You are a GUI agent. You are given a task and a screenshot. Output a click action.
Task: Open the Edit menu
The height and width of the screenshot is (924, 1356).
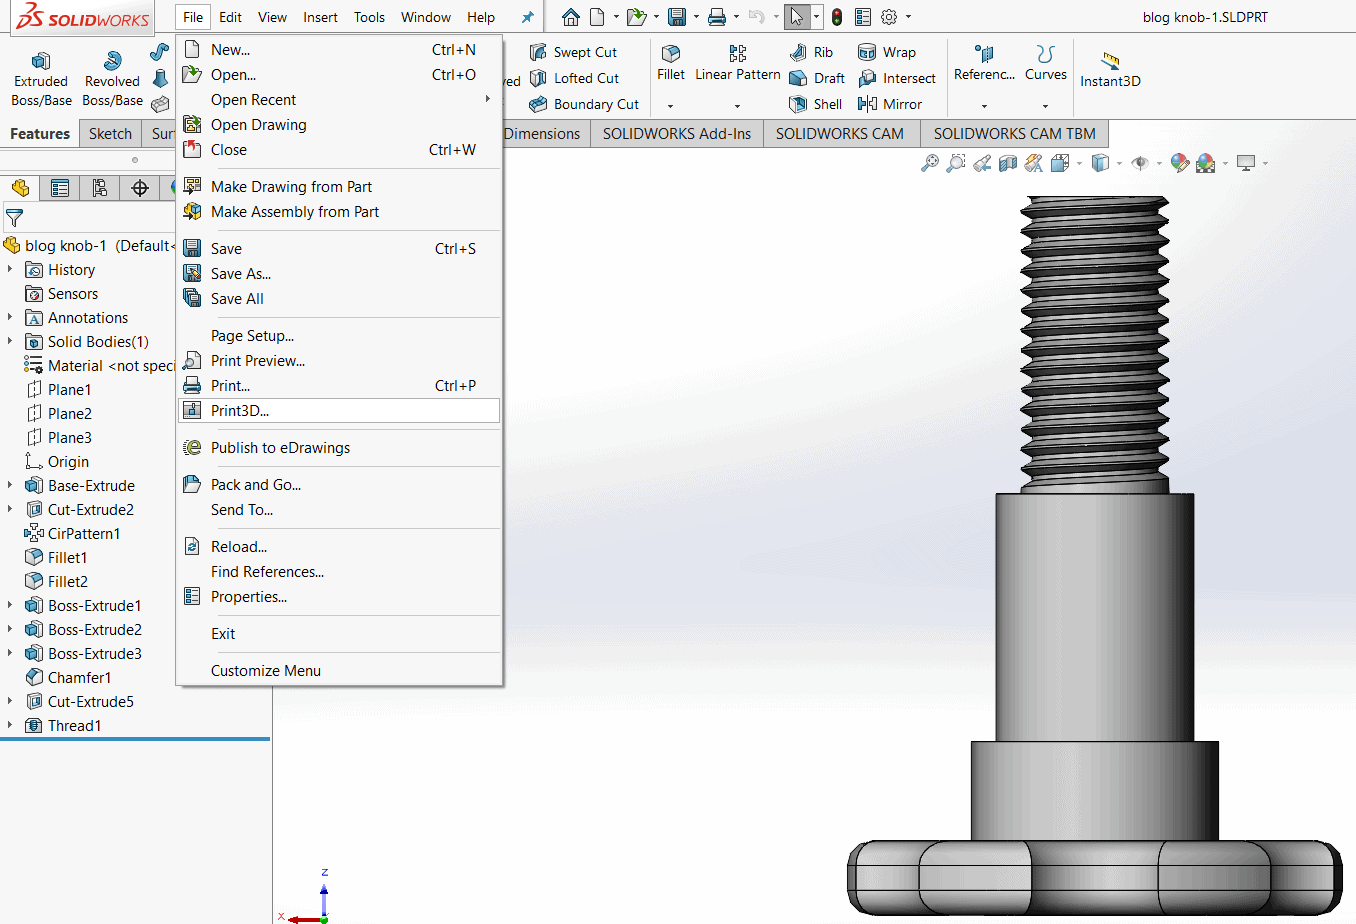click(230, 17)
